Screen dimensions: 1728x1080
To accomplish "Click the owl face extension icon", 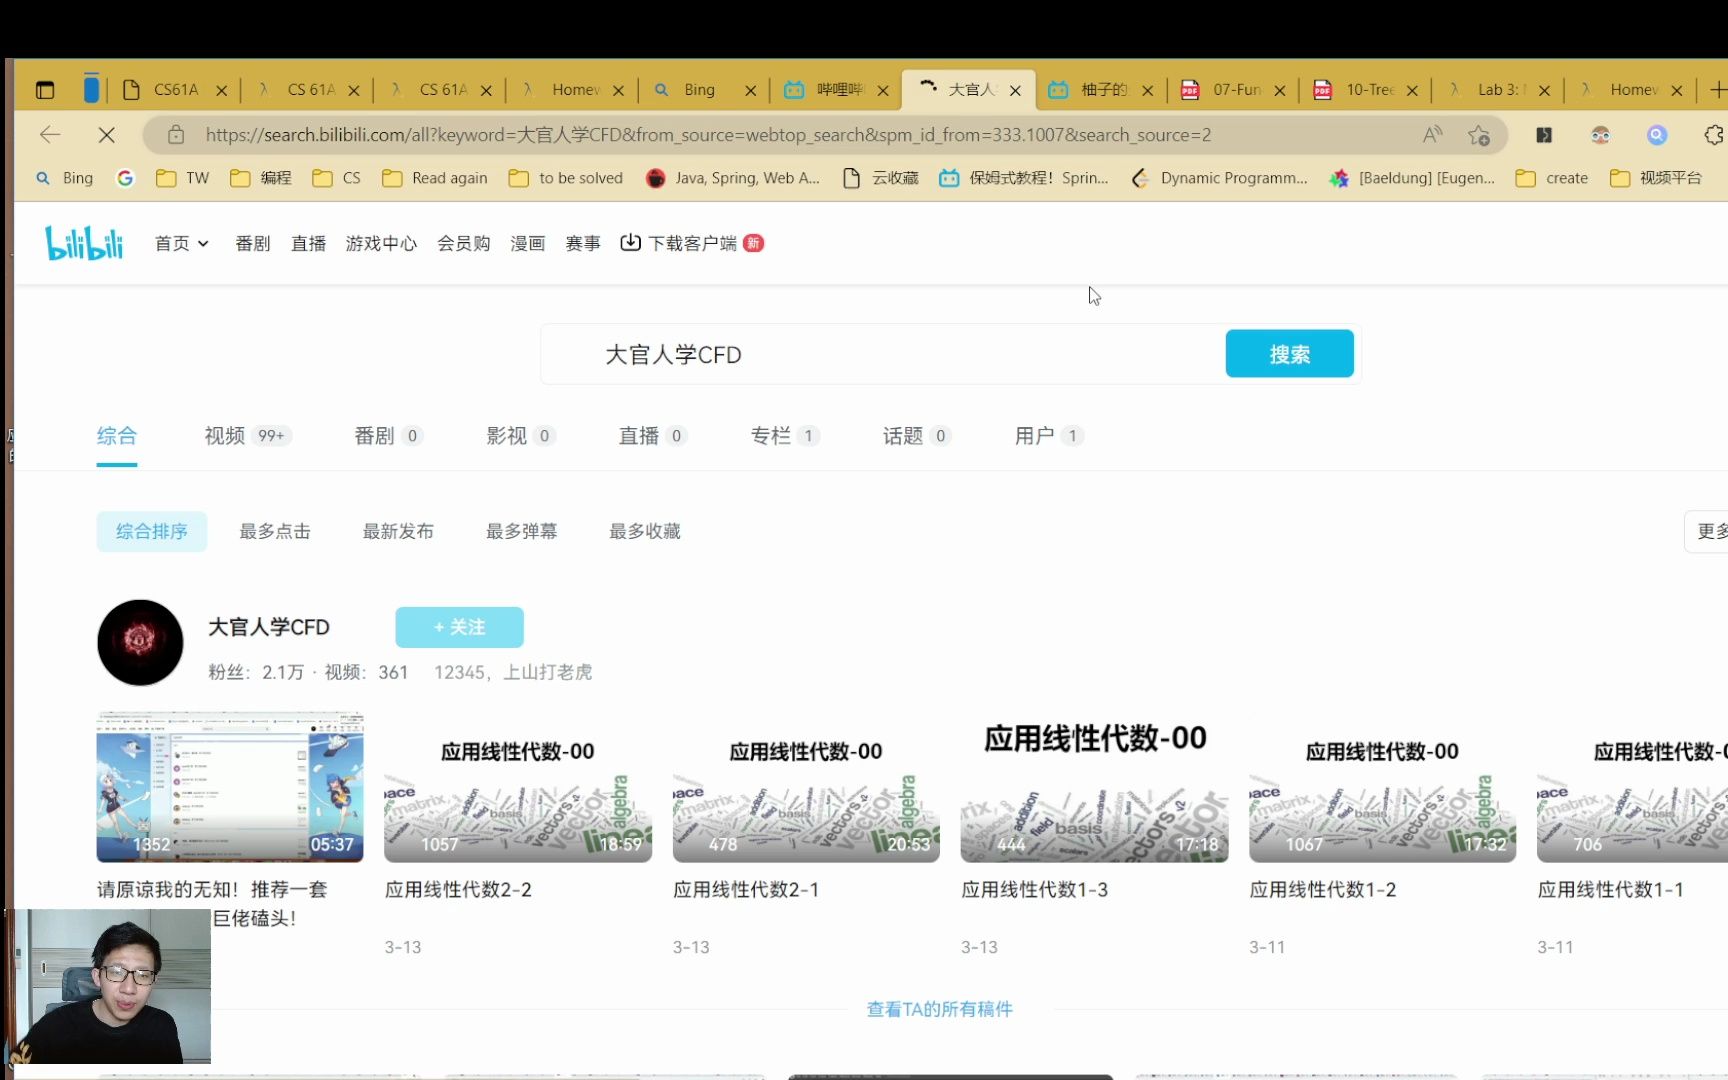I will click(1600, 134).
